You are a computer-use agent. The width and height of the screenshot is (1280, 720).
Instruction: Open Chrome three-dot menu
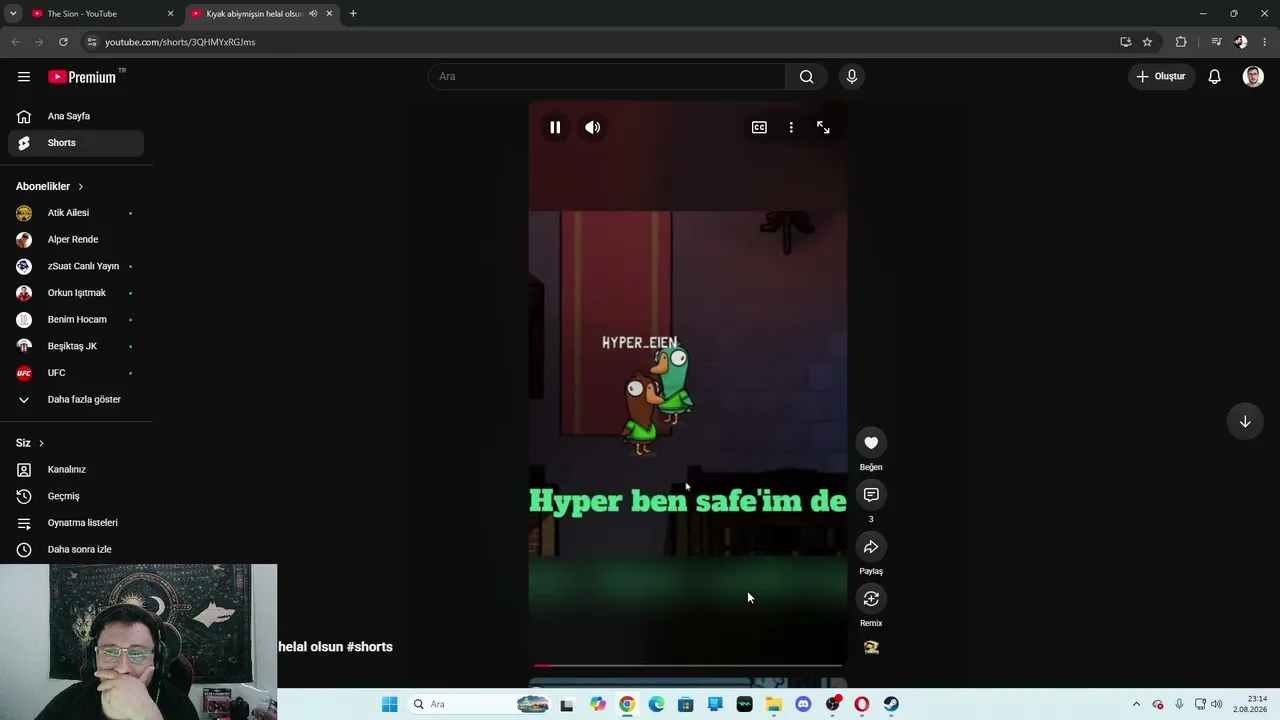click(1265, 42)
